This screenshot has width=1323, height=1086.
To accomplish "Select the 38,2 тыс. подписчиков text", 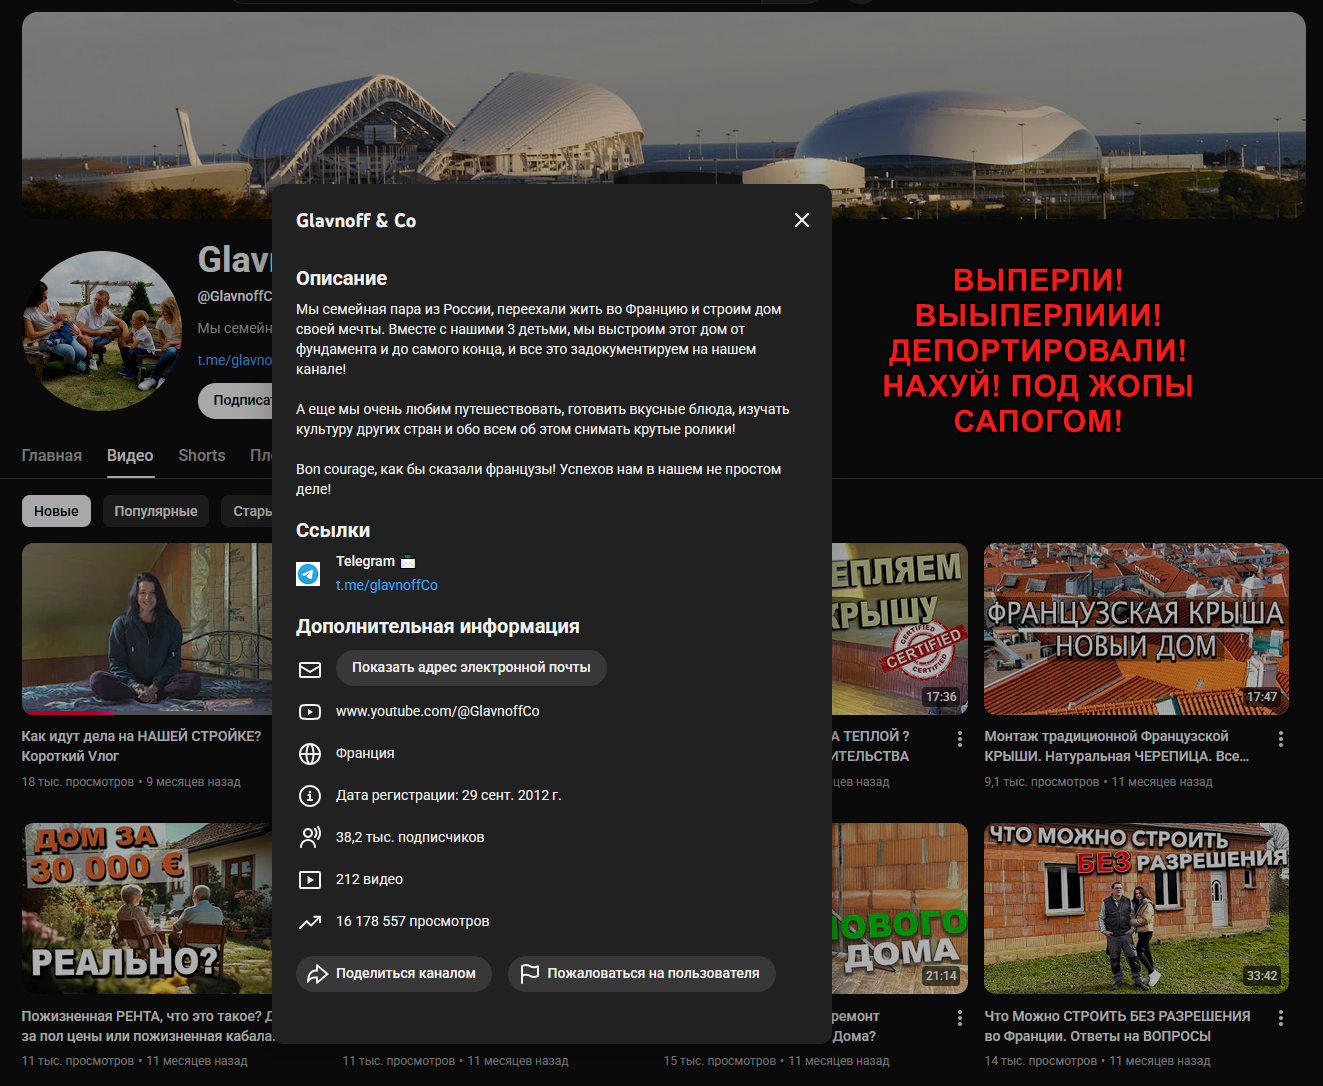I will [x=410, y=837].
